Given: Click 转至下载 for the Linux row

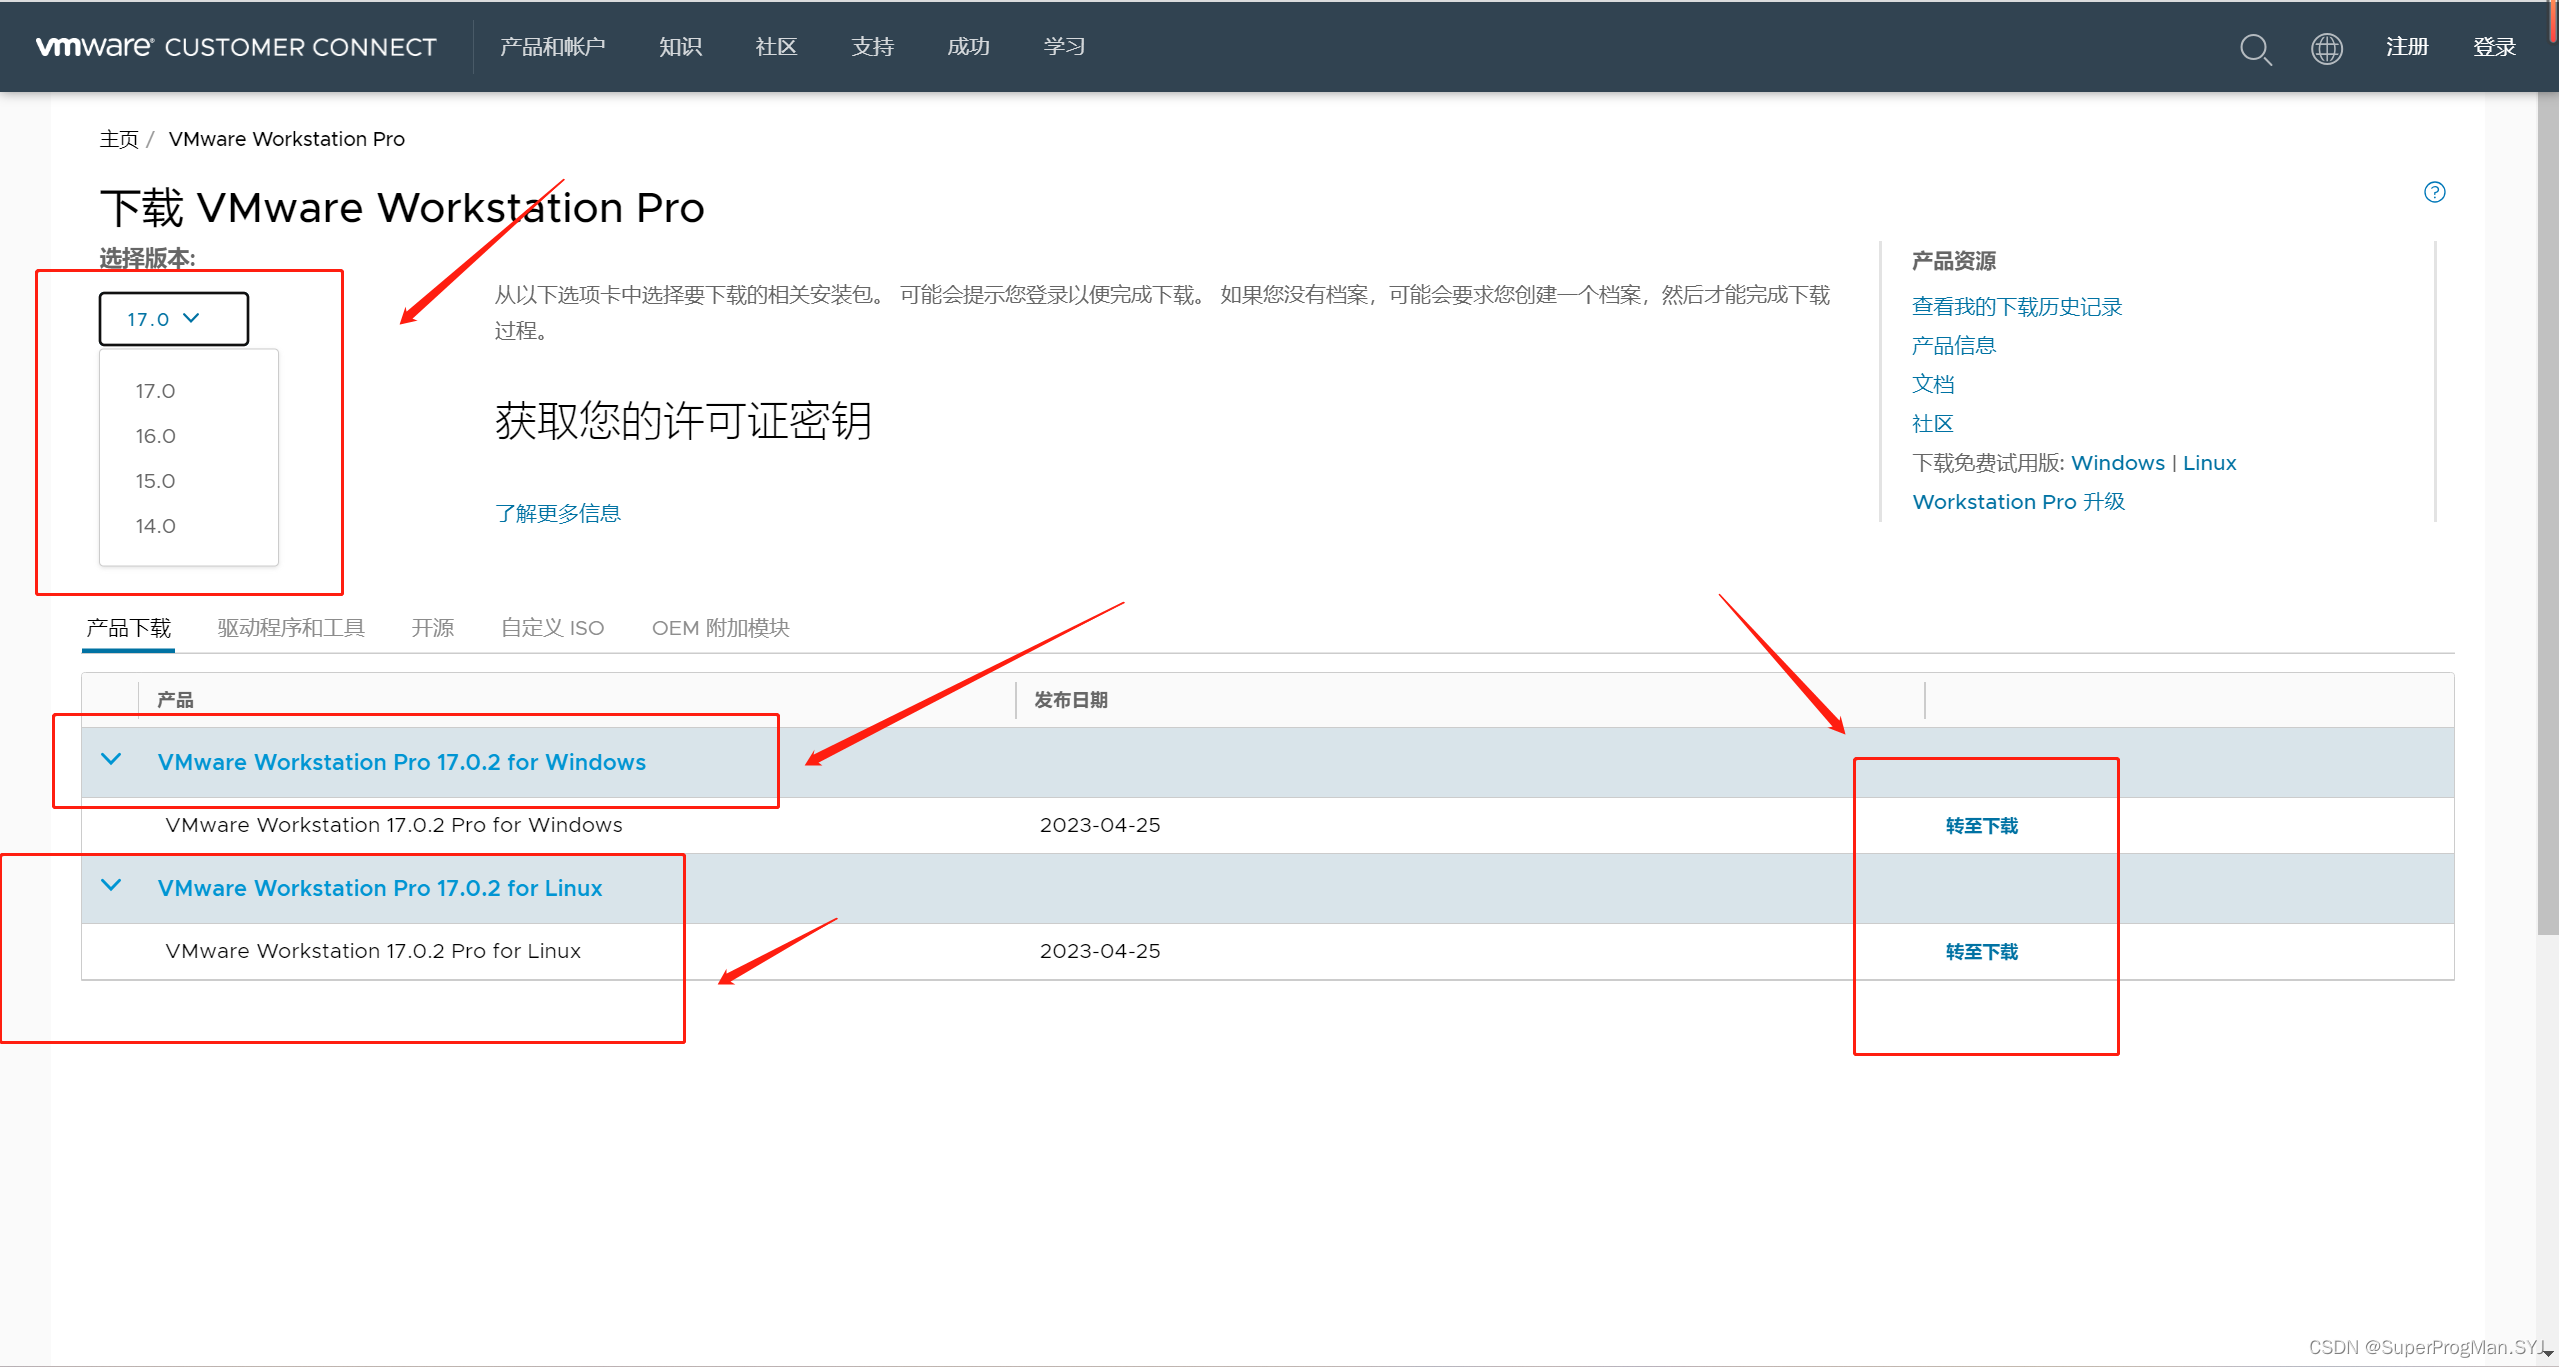Looking at the screenshot, I should click(1981, 952).
